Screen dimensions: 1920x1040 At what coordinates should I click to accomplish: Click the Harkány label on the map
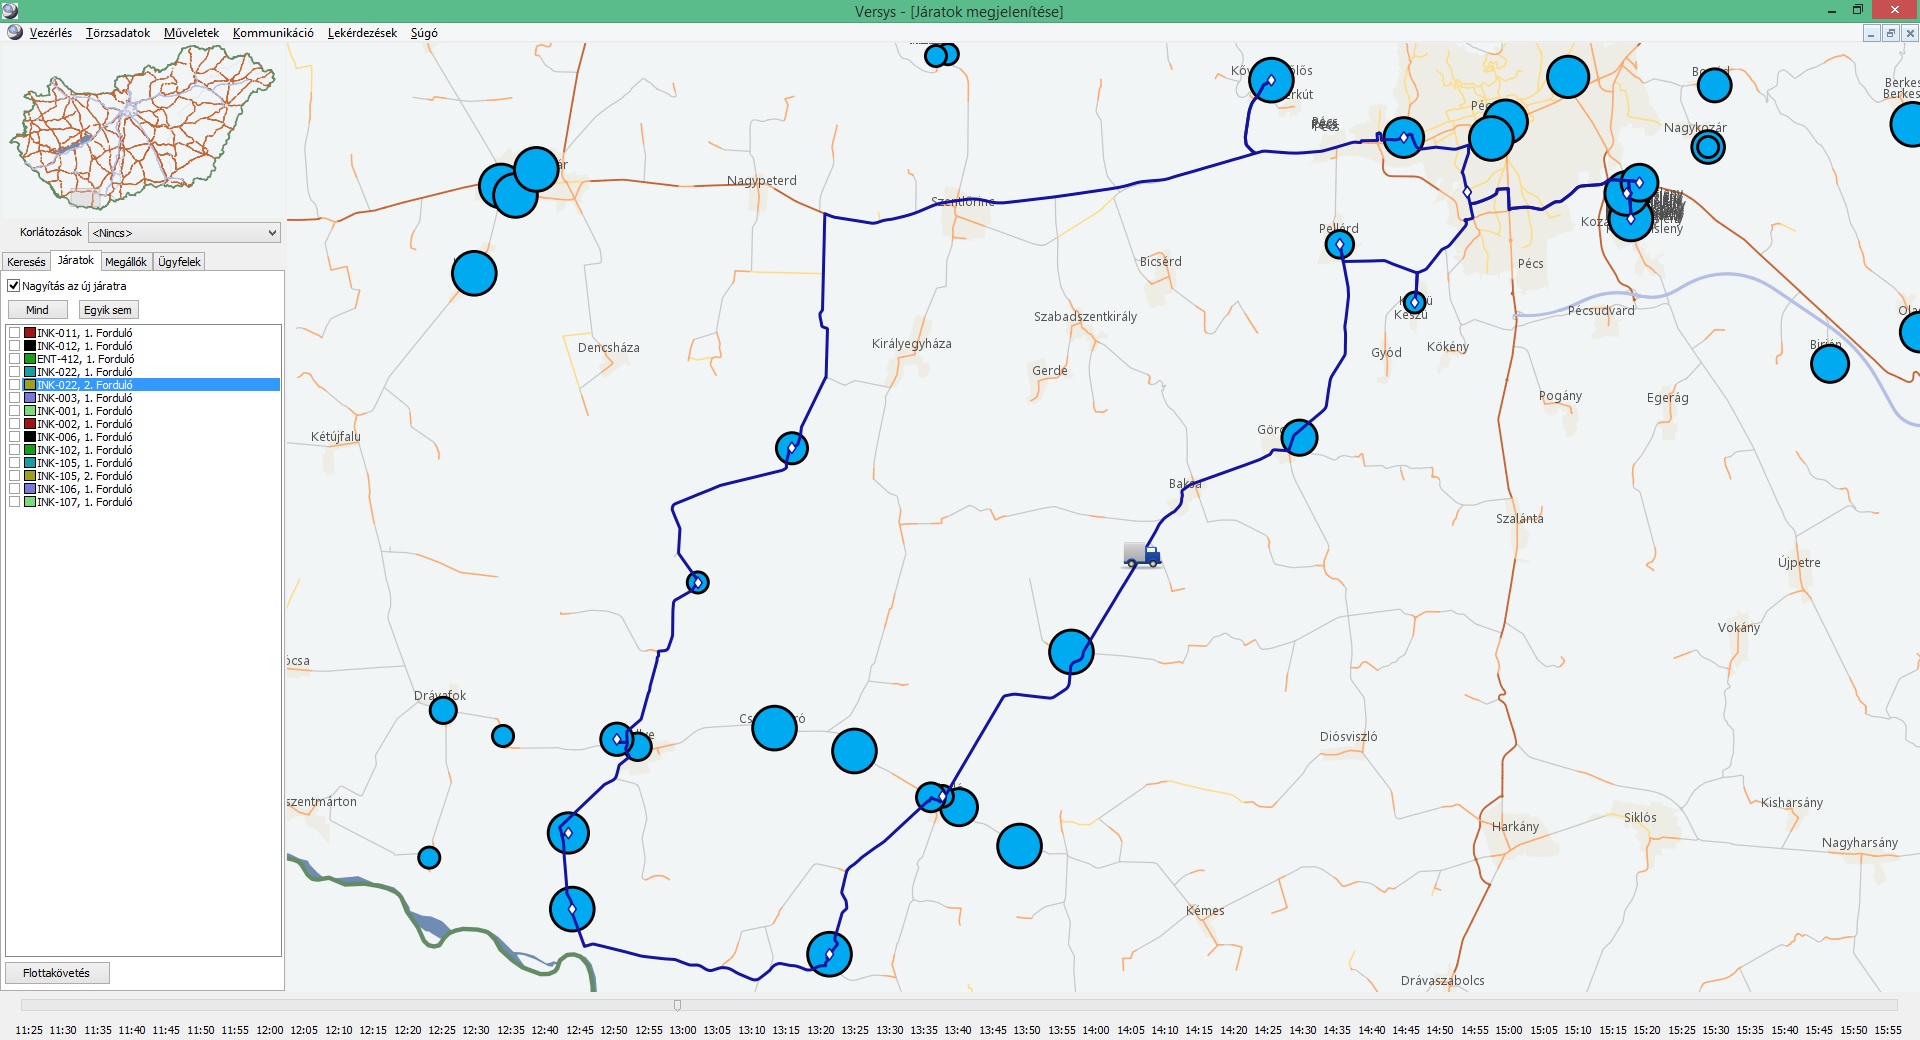click(x=1515, y=827)
